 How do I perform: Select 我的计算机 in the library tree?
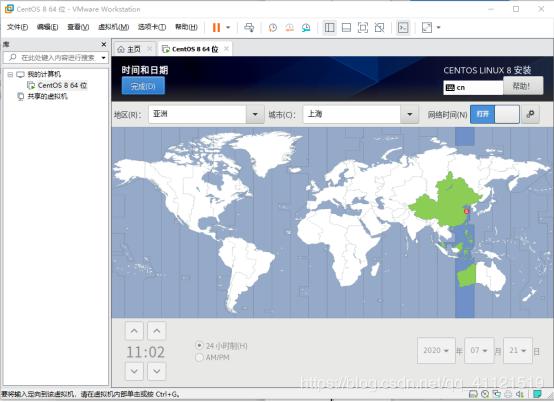click(44, 74)
